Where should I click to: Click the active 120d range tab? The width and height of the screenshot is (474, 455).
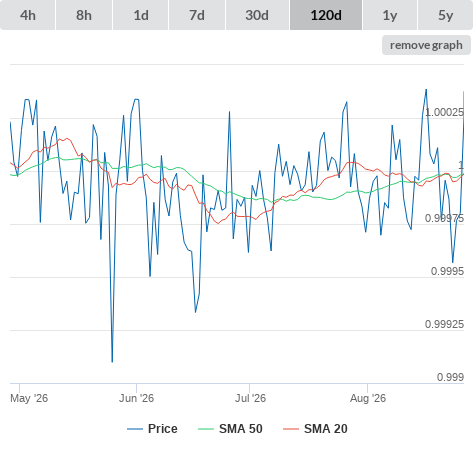pyautogui.click(x=326, y=15)
